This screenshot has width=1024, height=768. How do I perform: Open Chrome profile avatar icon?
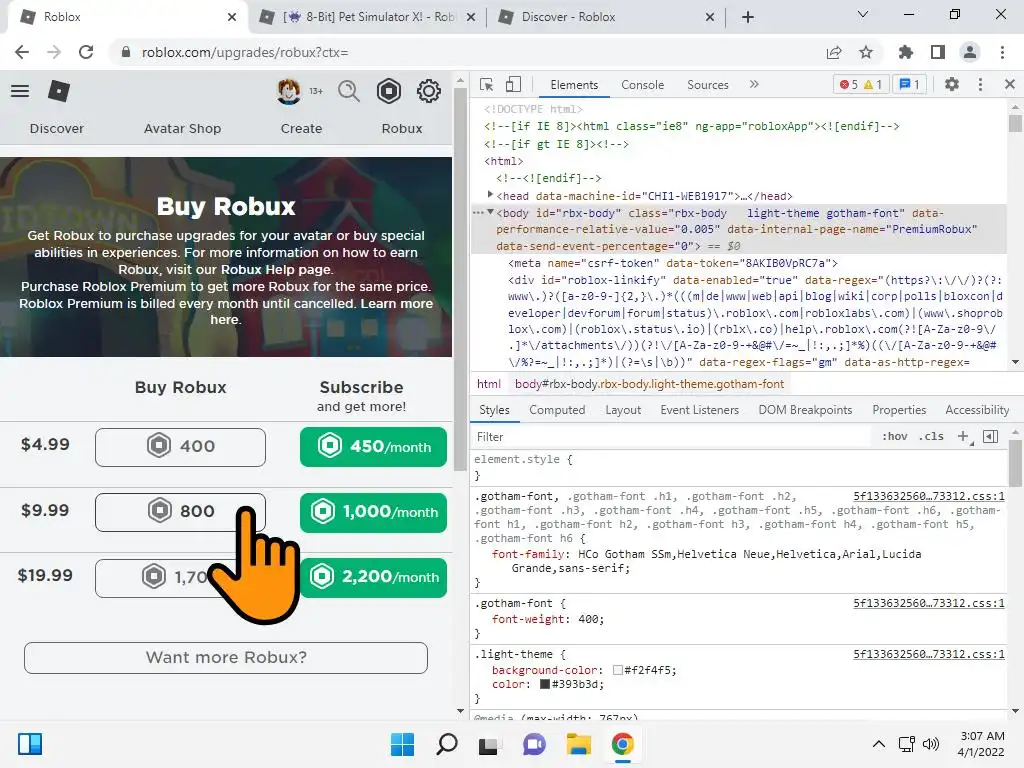pos(970,52)
